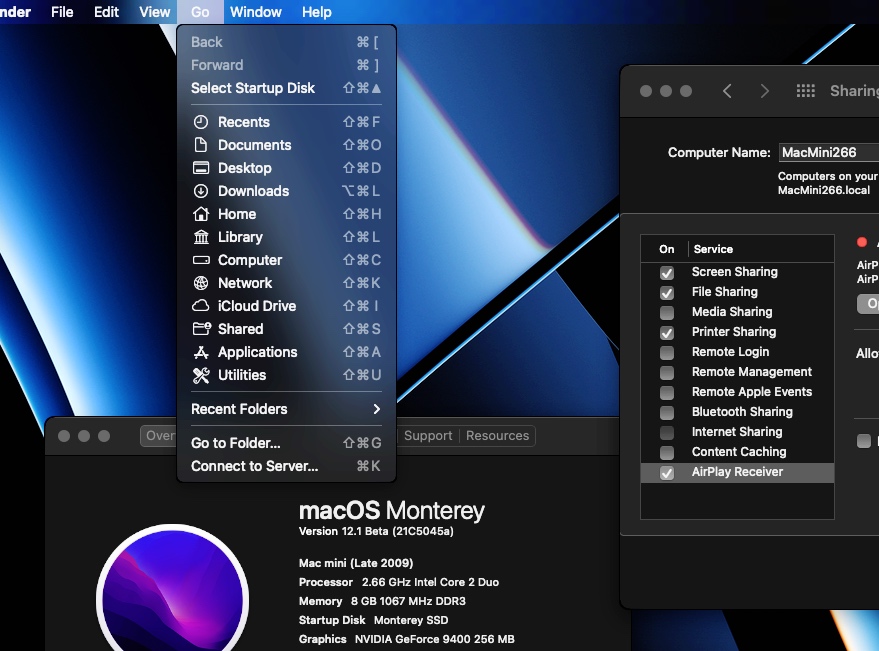The width and height of the screenshot is (879, 651).
Task: Open the File menu
Action: (62, 12)
